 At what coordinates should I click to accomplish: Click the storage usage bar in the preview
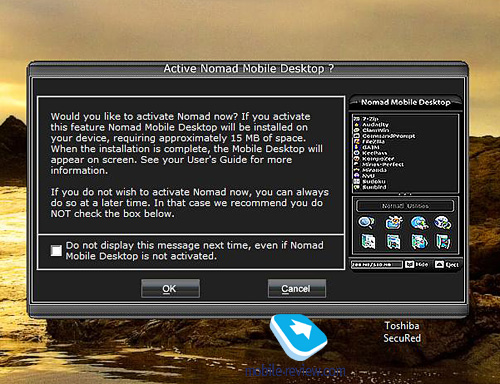pos(377,264)
